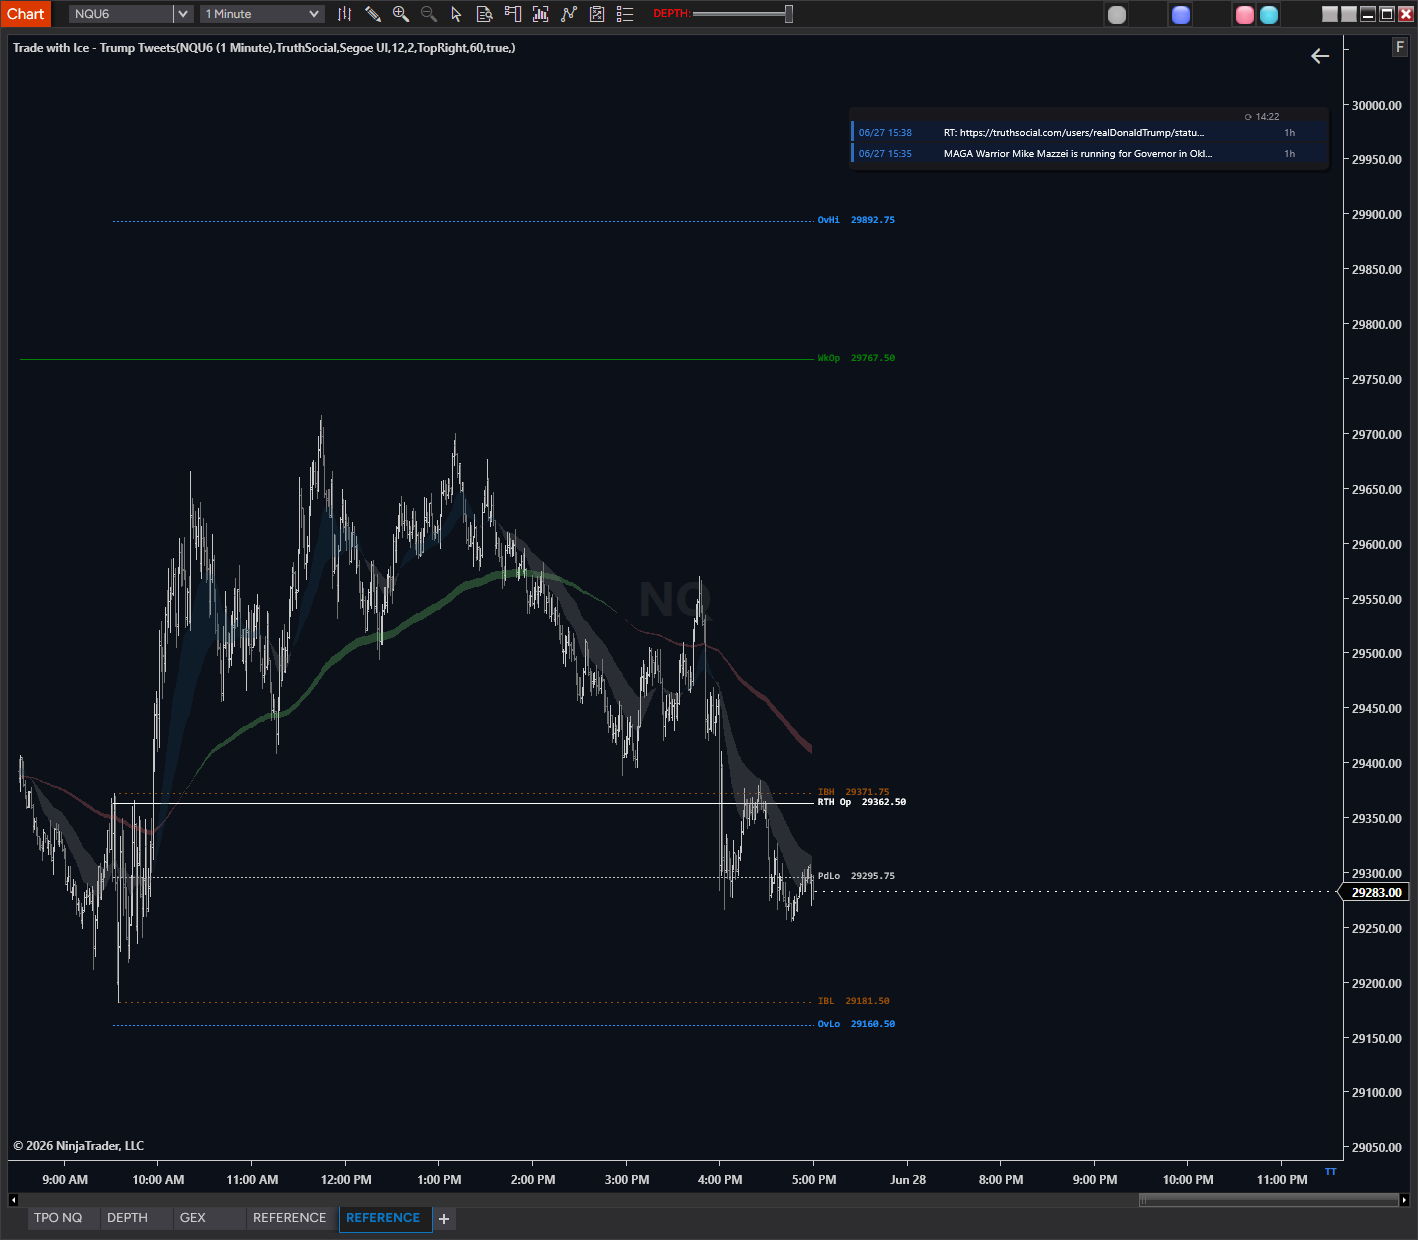Click the DEPTH slider handle
The height and width of the screenshot is (1240, 1418).
tap(789, 14)
